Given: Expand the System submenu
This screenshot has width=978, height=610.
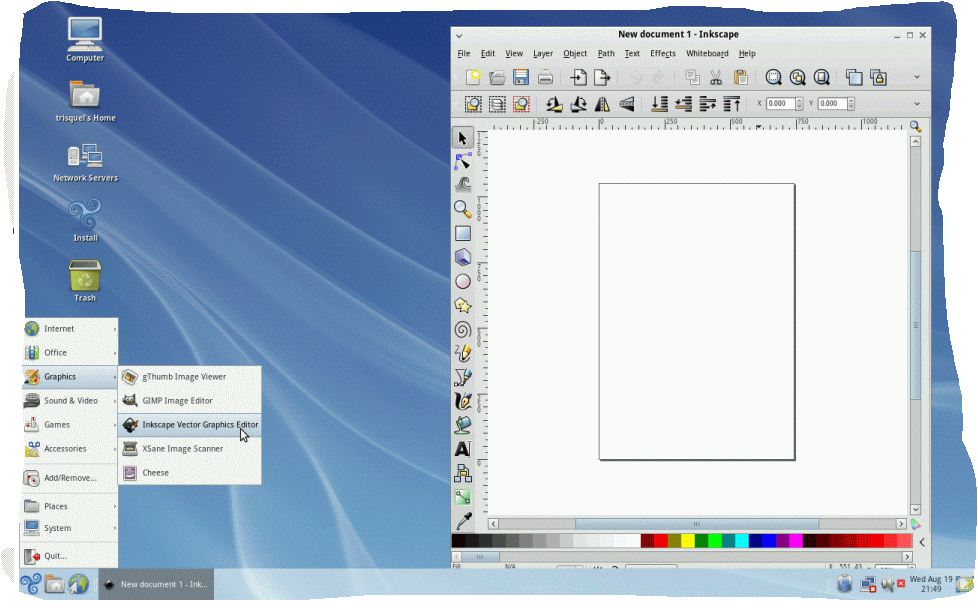Looking at the screenshot, I should tap(70, 528).
